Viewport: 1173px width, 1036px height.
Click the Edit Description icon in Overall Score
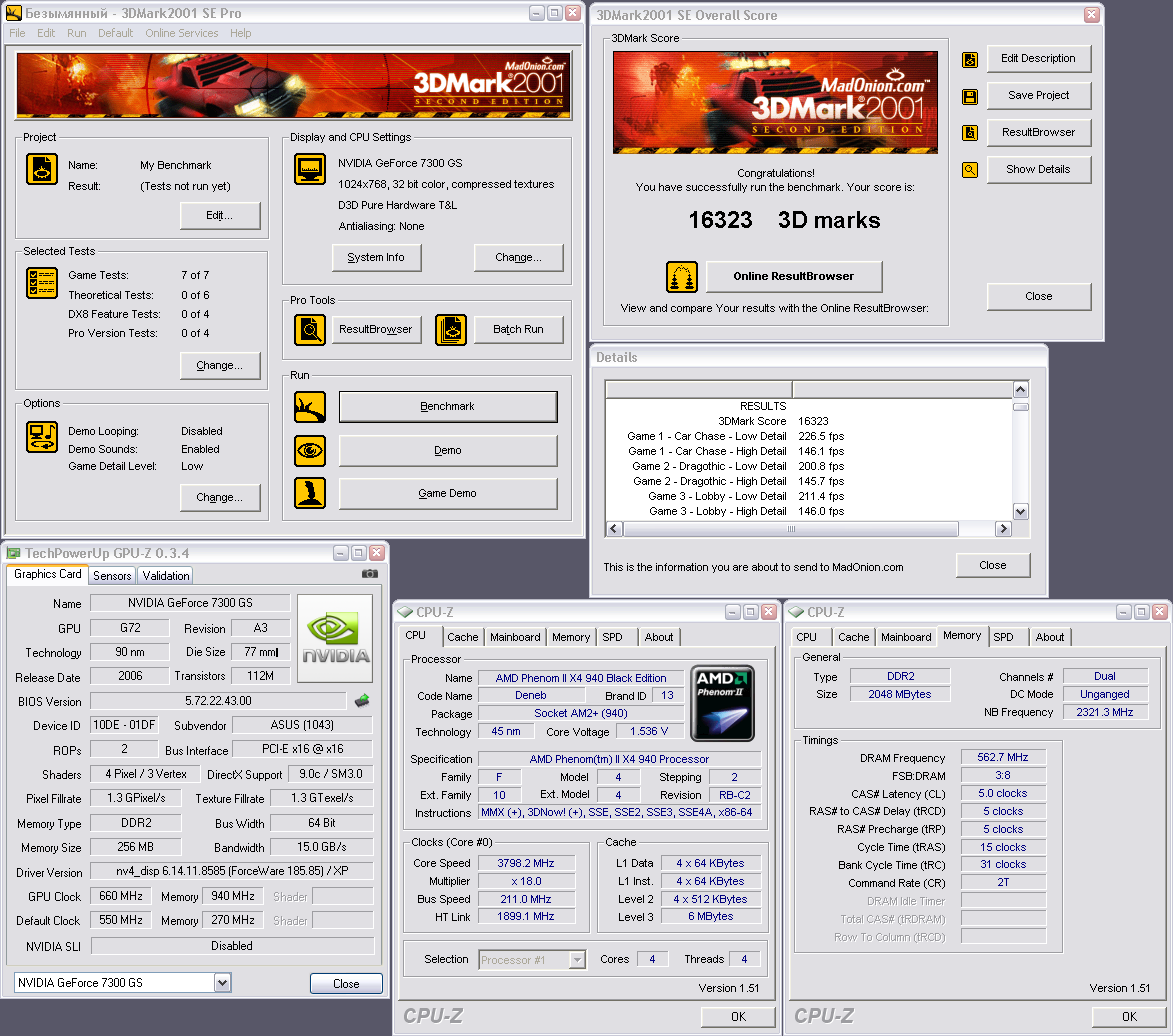(x=970, y=60)
